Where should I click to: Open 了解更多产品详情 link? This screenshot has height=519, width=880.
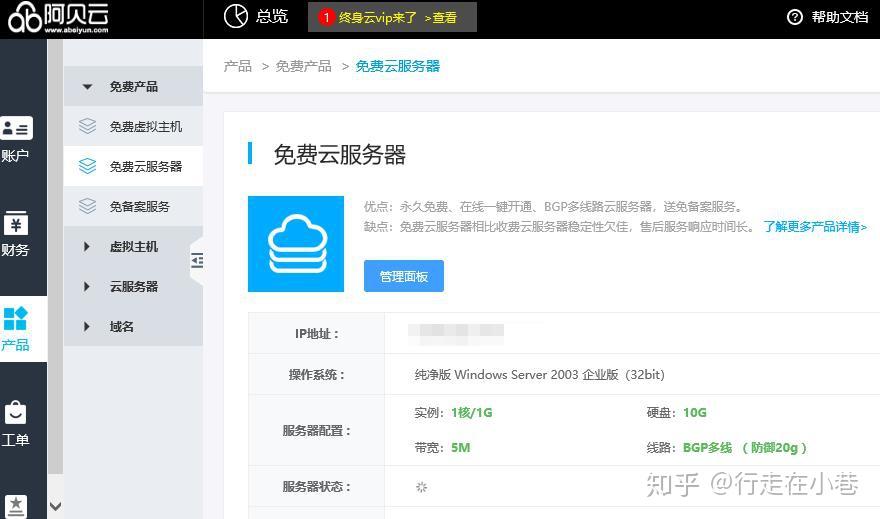pos(815,227)
